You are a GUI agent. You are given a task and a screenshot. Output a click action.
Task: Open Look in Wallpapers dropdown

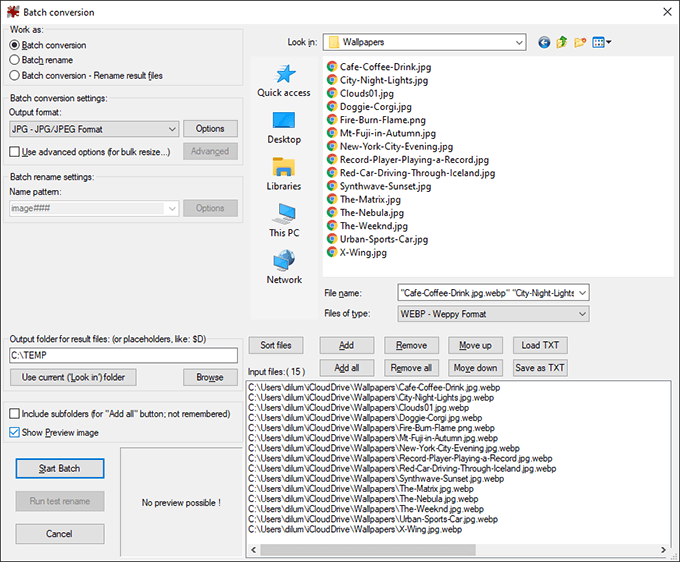click(x=425, y=42)
